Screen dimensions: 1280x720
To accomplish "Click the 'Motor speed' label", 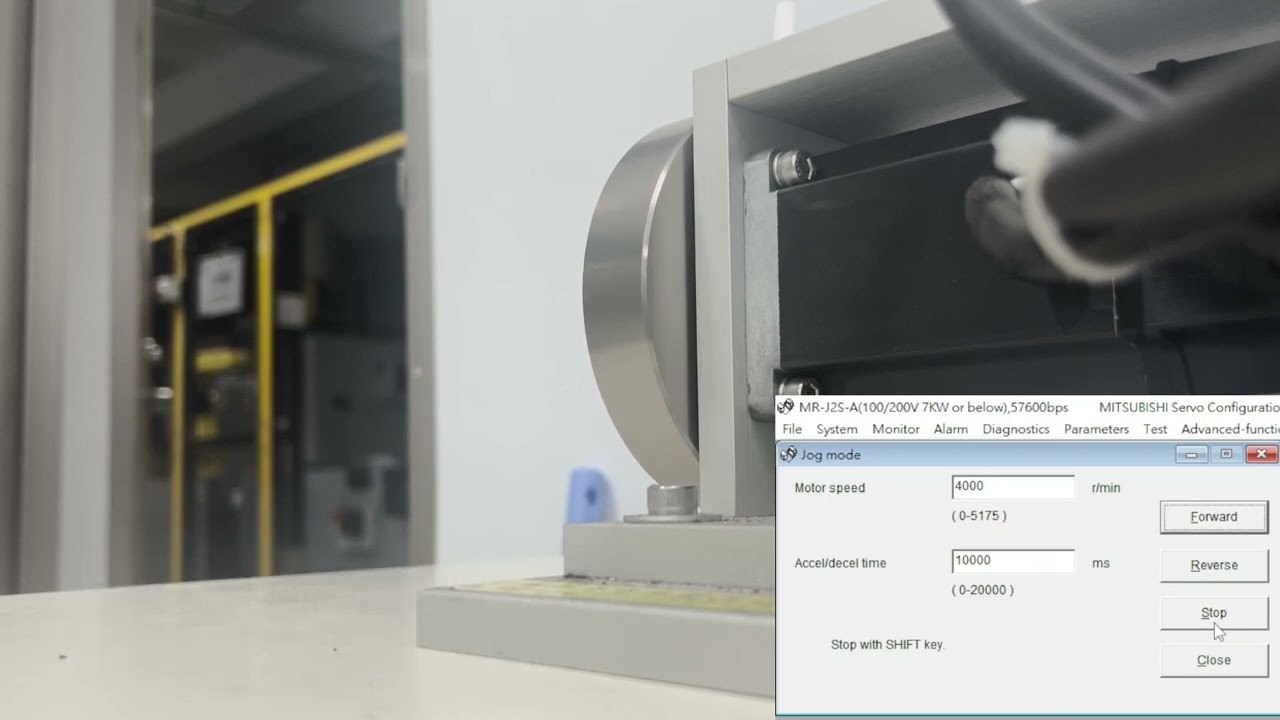I will click(x=830, y=488).
